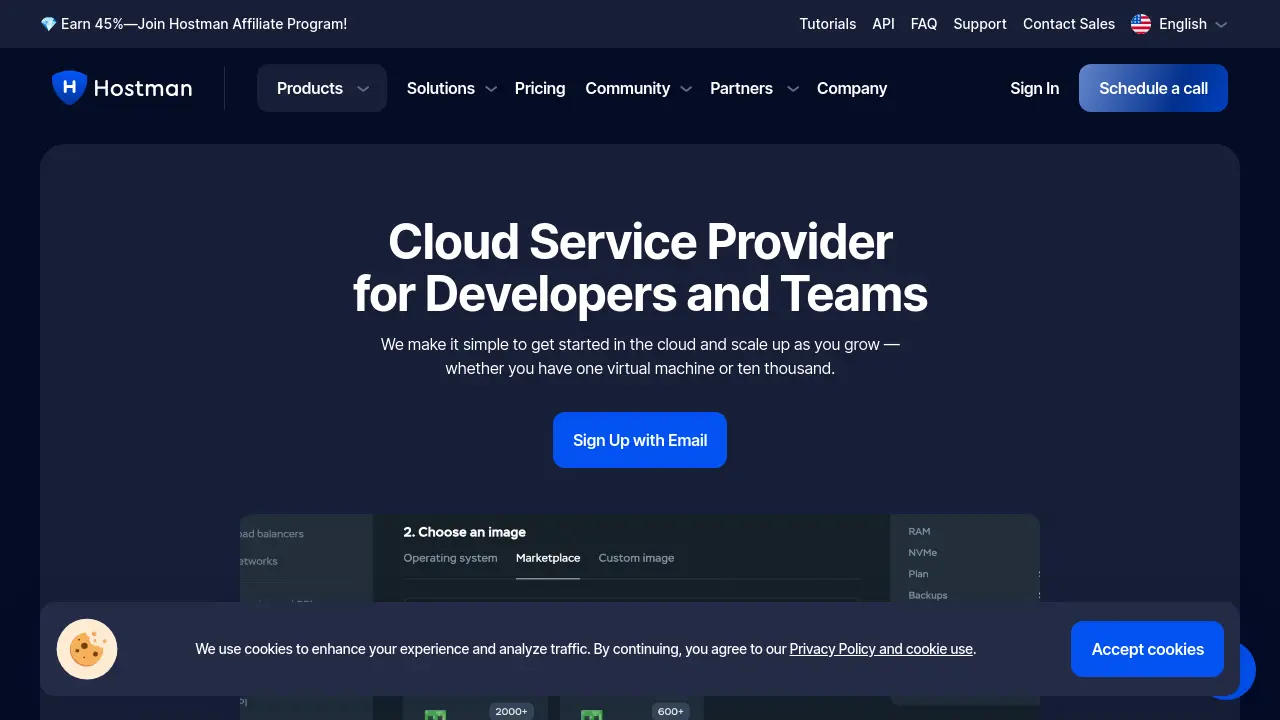Expand the Partners dropdown chevron
Viewport: 1280px width, 720px height.
(793, 89)
